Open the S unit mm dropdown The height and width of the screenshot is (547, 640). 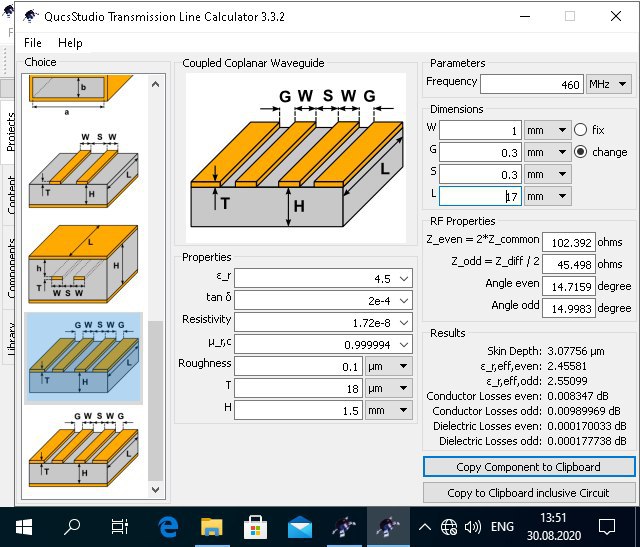tap(547, 174)
